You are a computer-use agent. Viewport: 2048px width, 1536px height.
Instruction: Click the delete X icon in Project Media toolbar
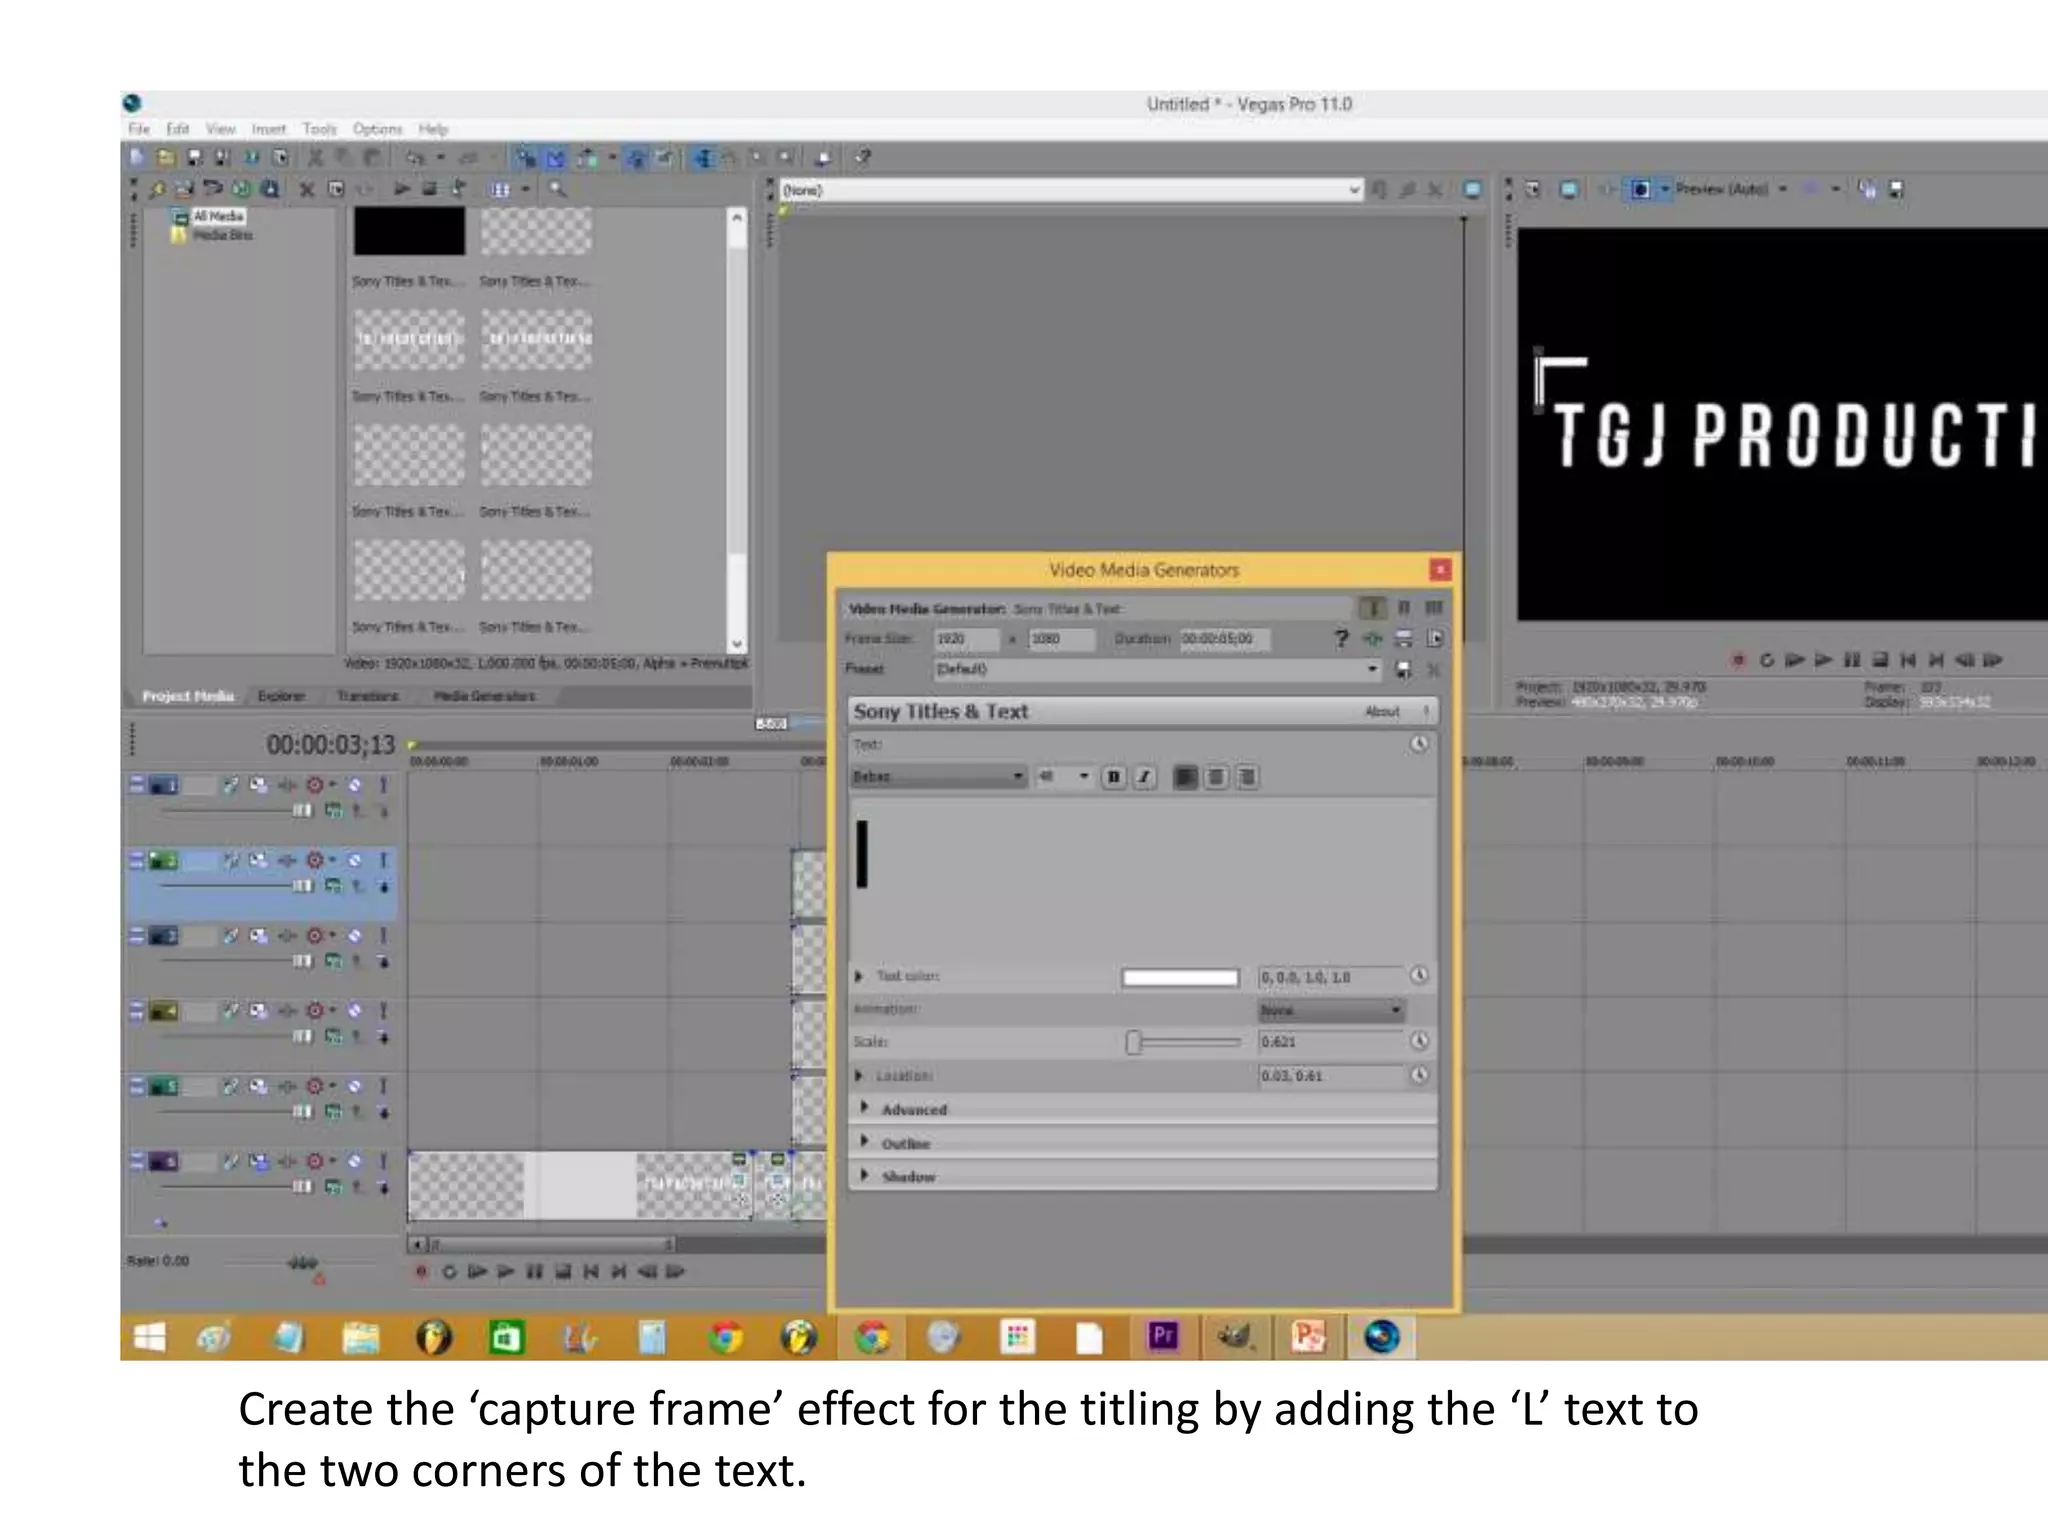point(307,189)
